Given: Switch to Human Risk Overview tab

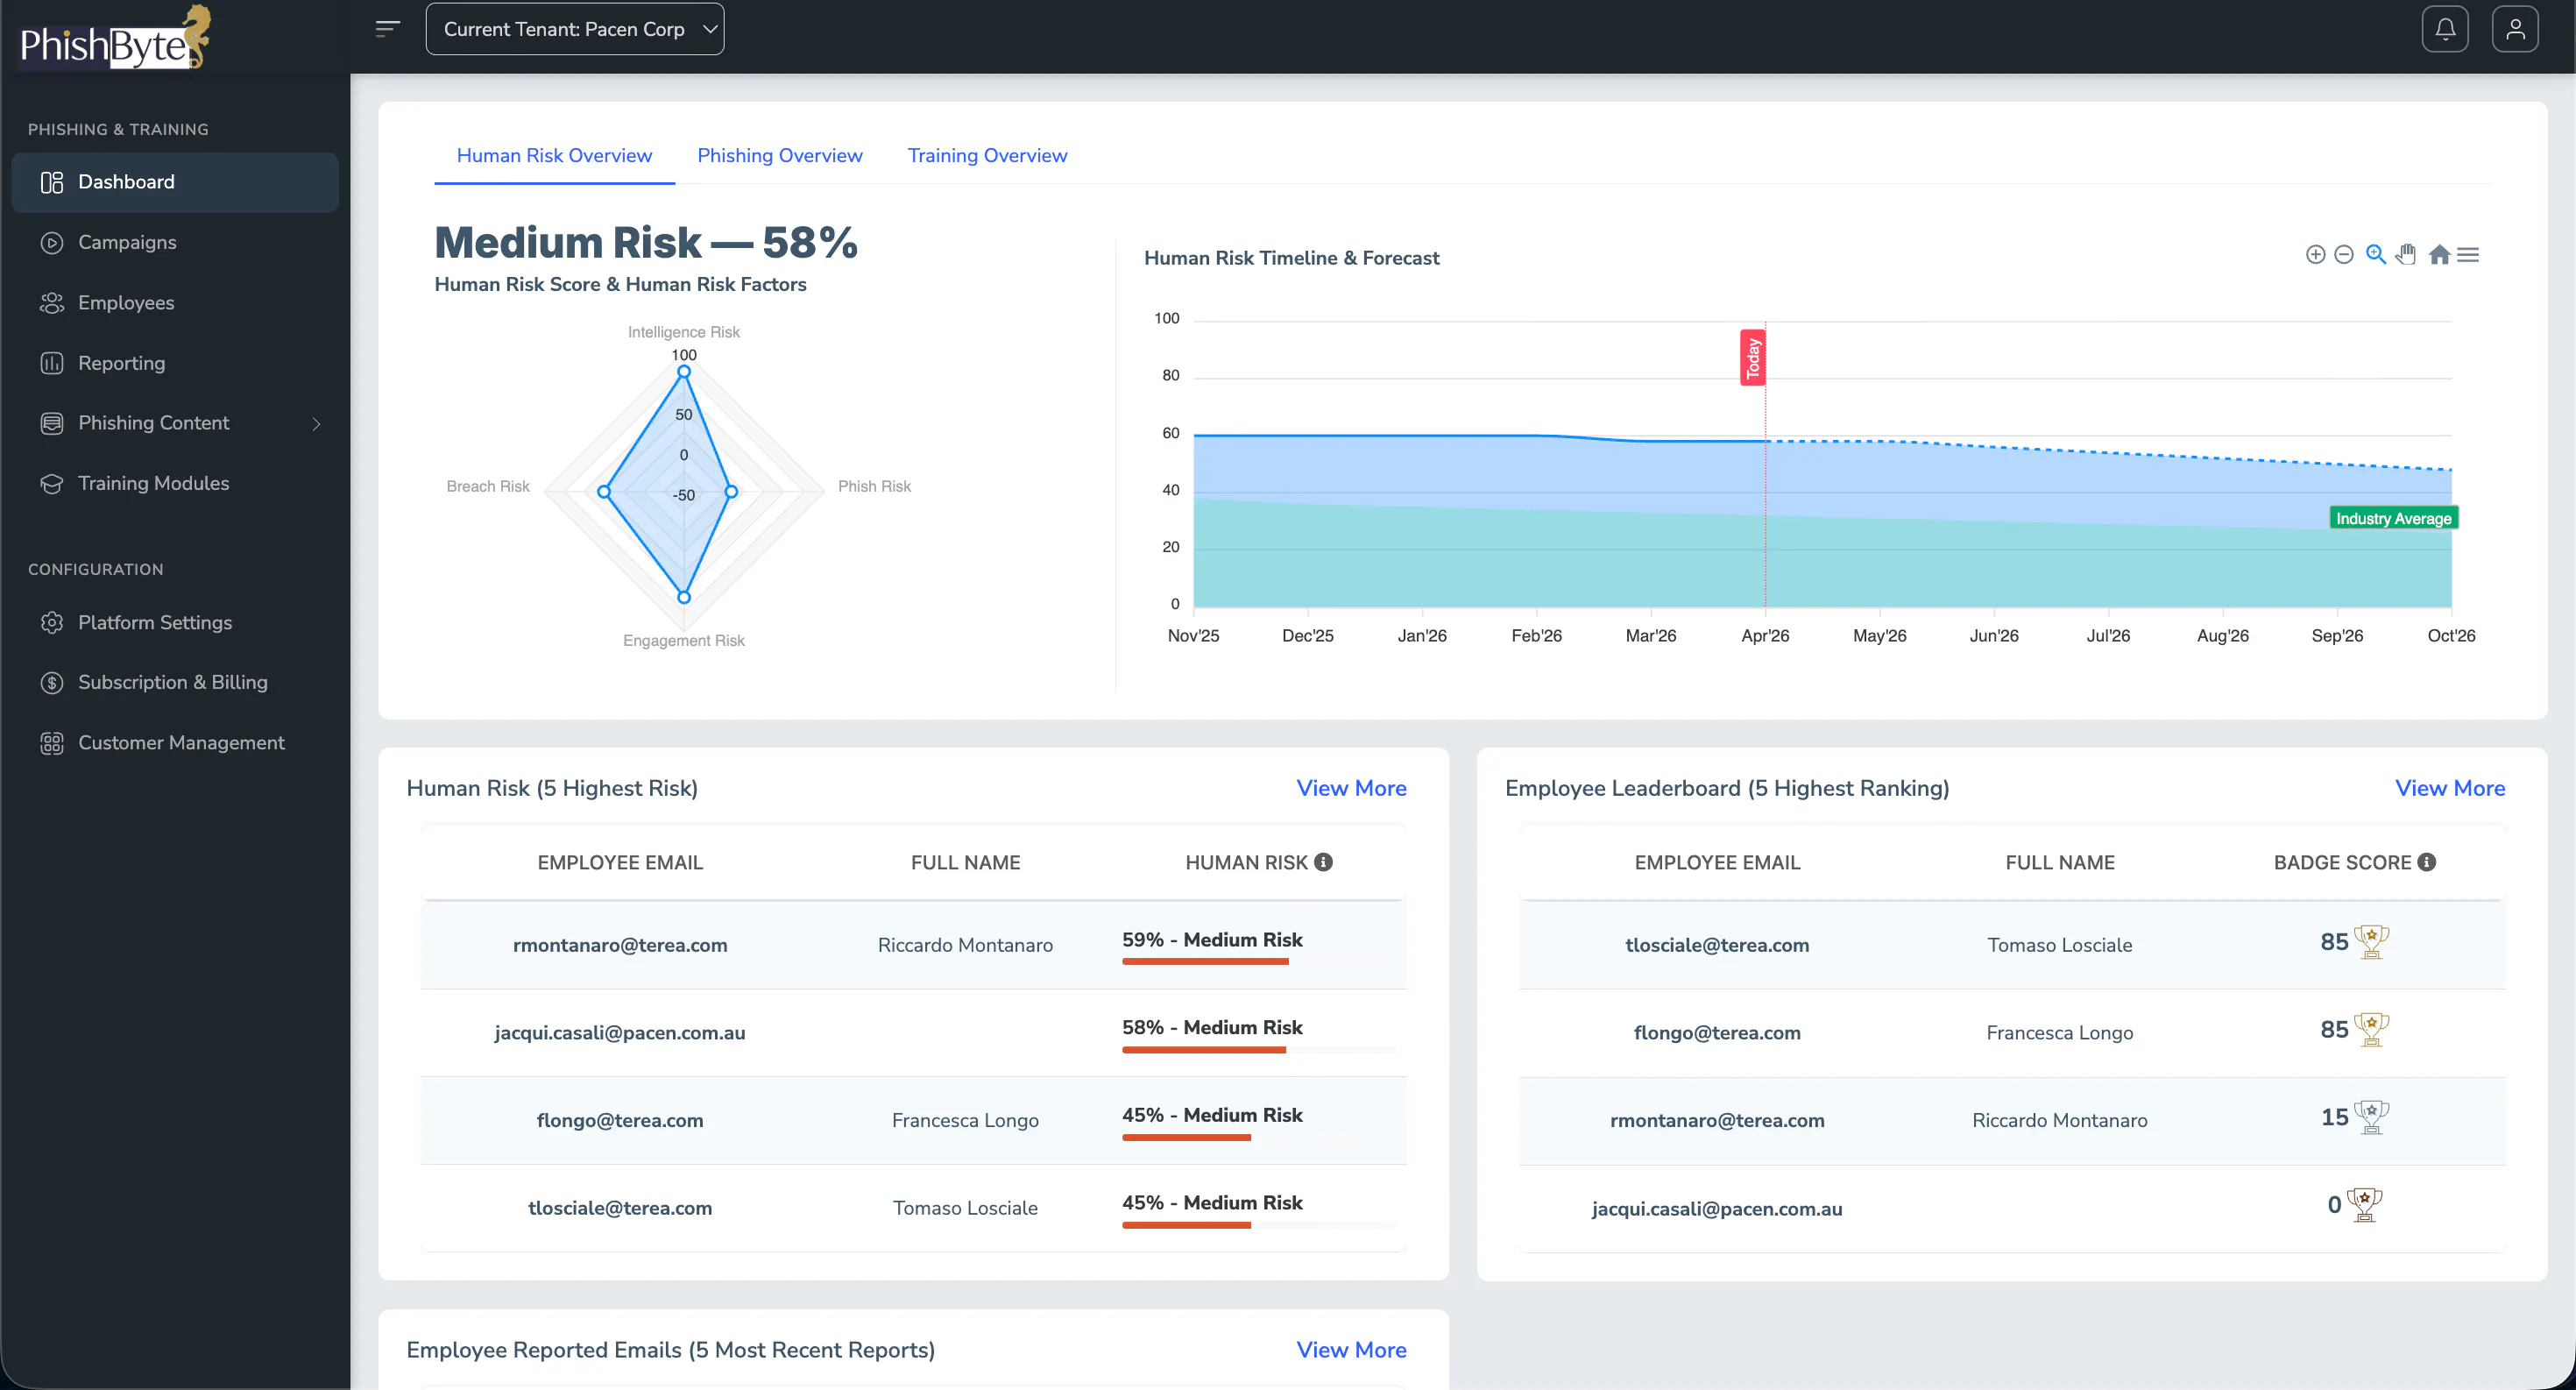Looking at the screenshot, I should 554,156.
